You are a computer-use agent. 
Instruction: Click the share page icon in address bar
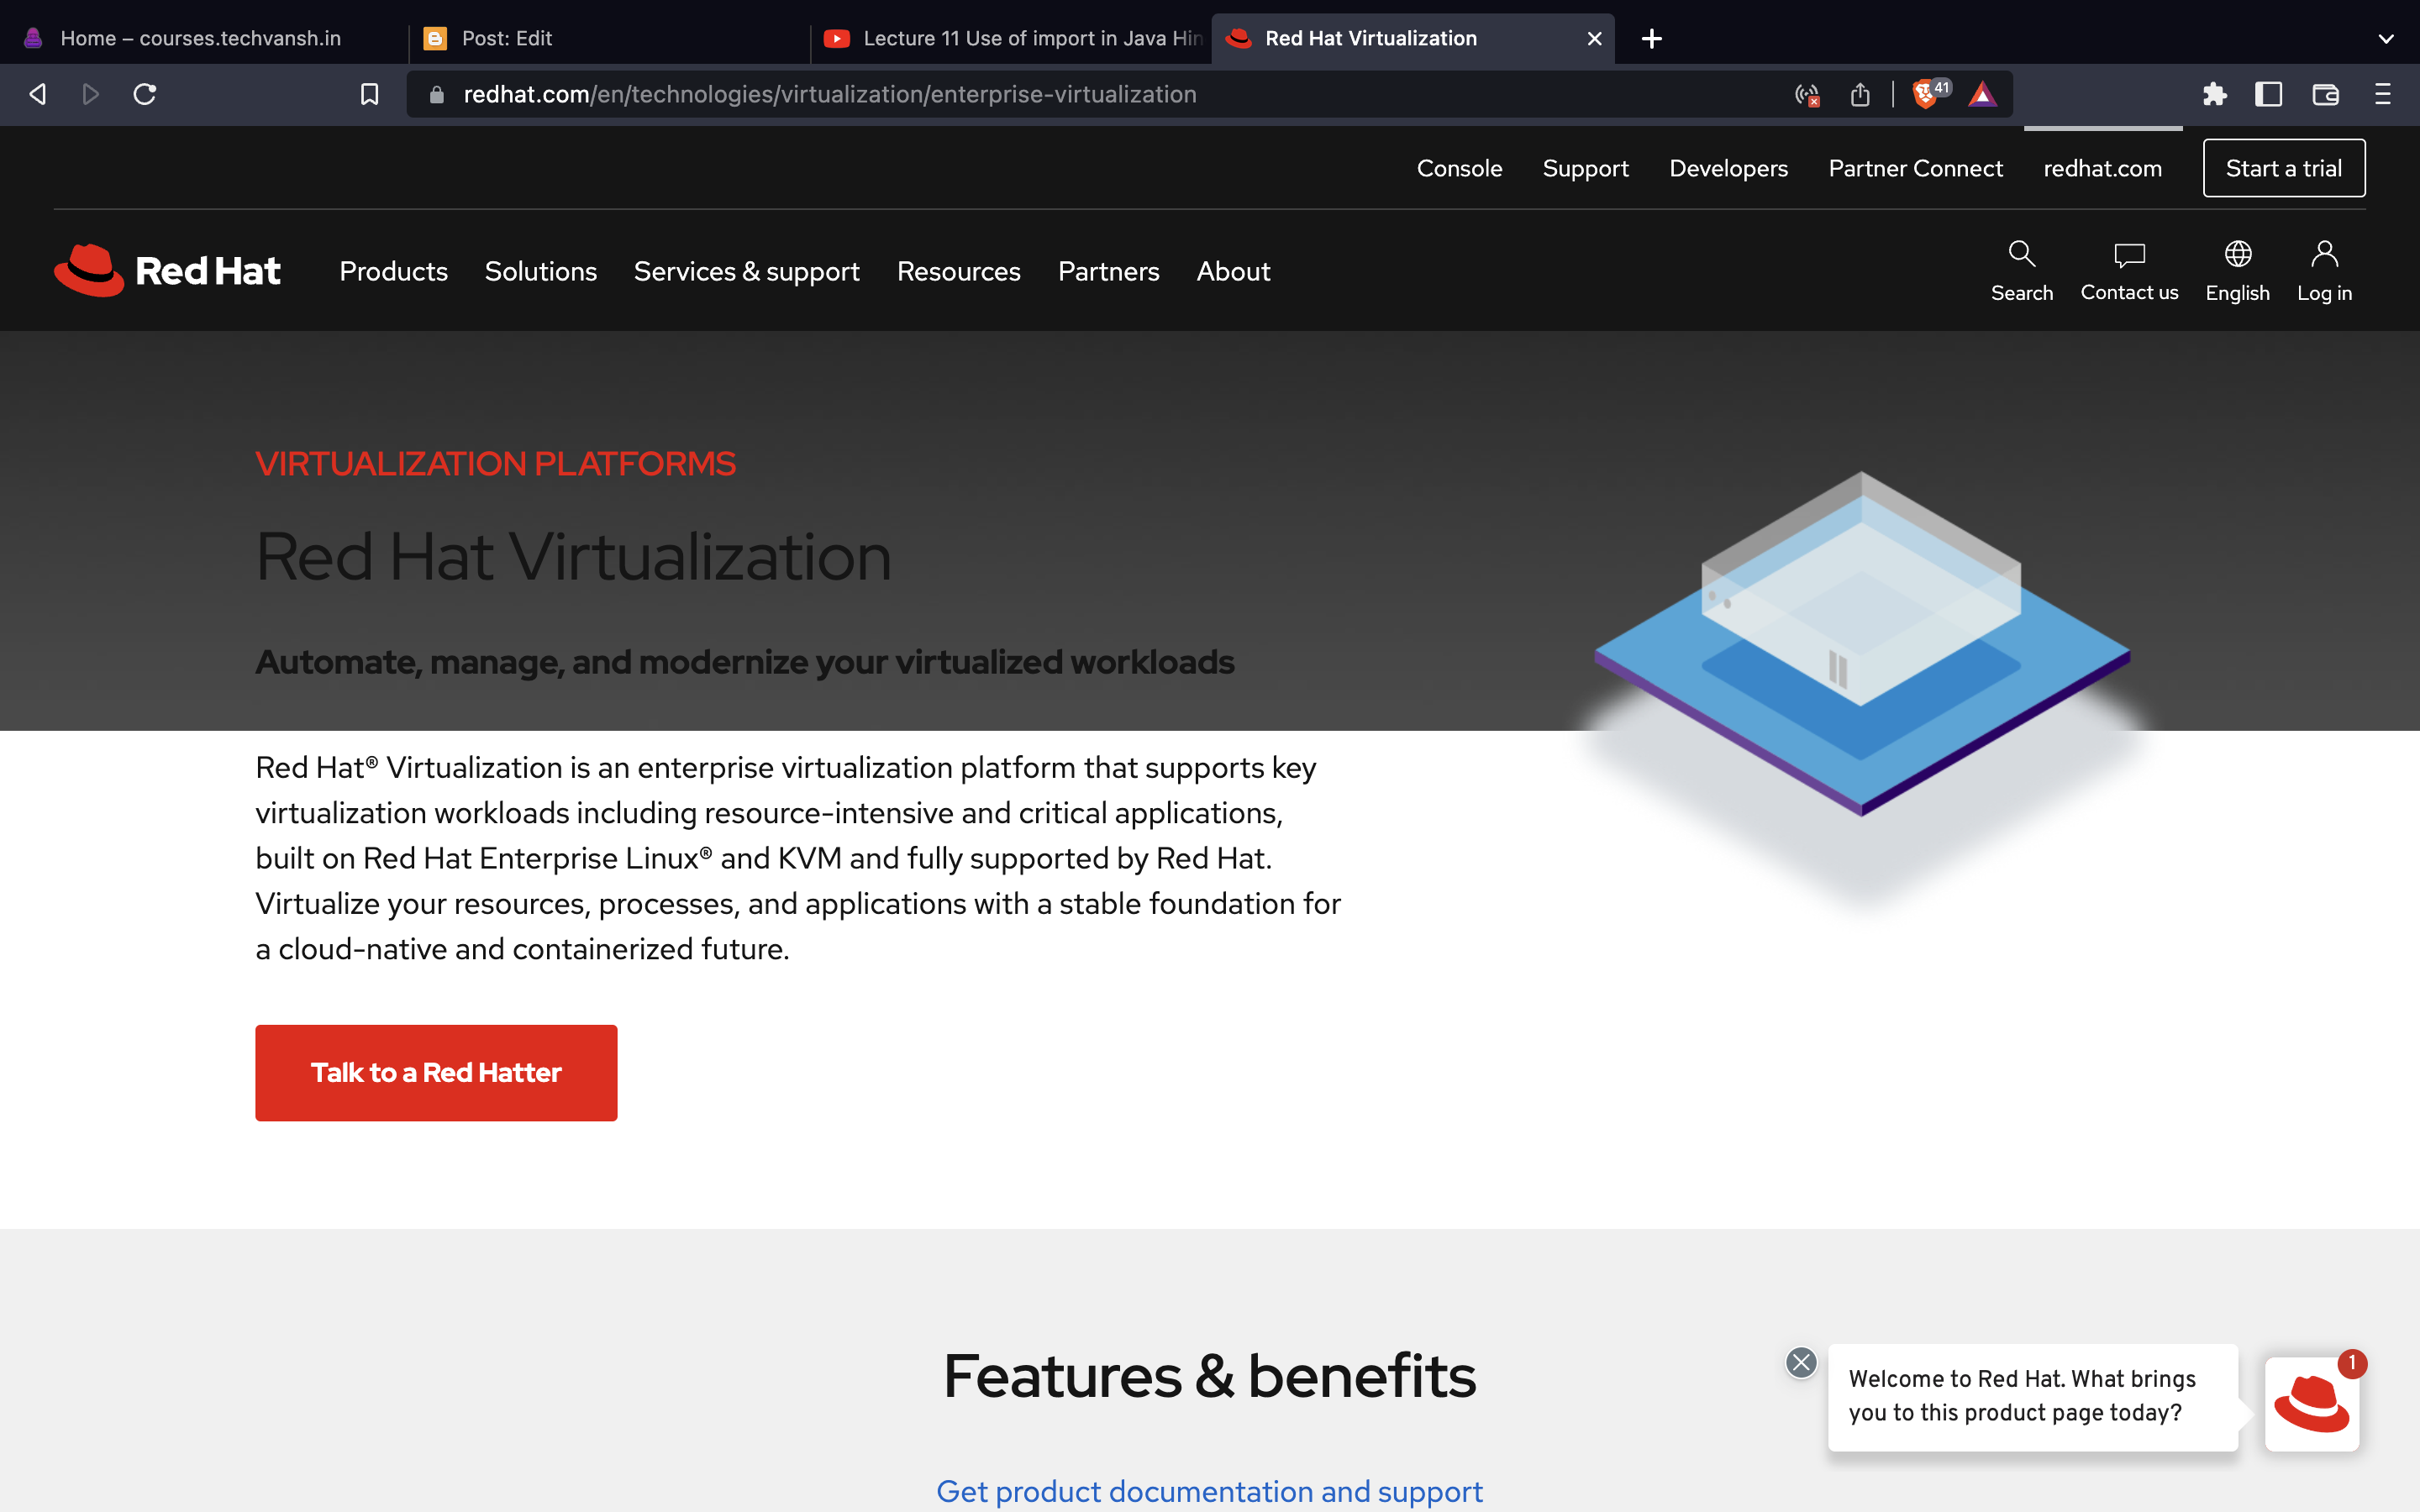point(1859,94)
